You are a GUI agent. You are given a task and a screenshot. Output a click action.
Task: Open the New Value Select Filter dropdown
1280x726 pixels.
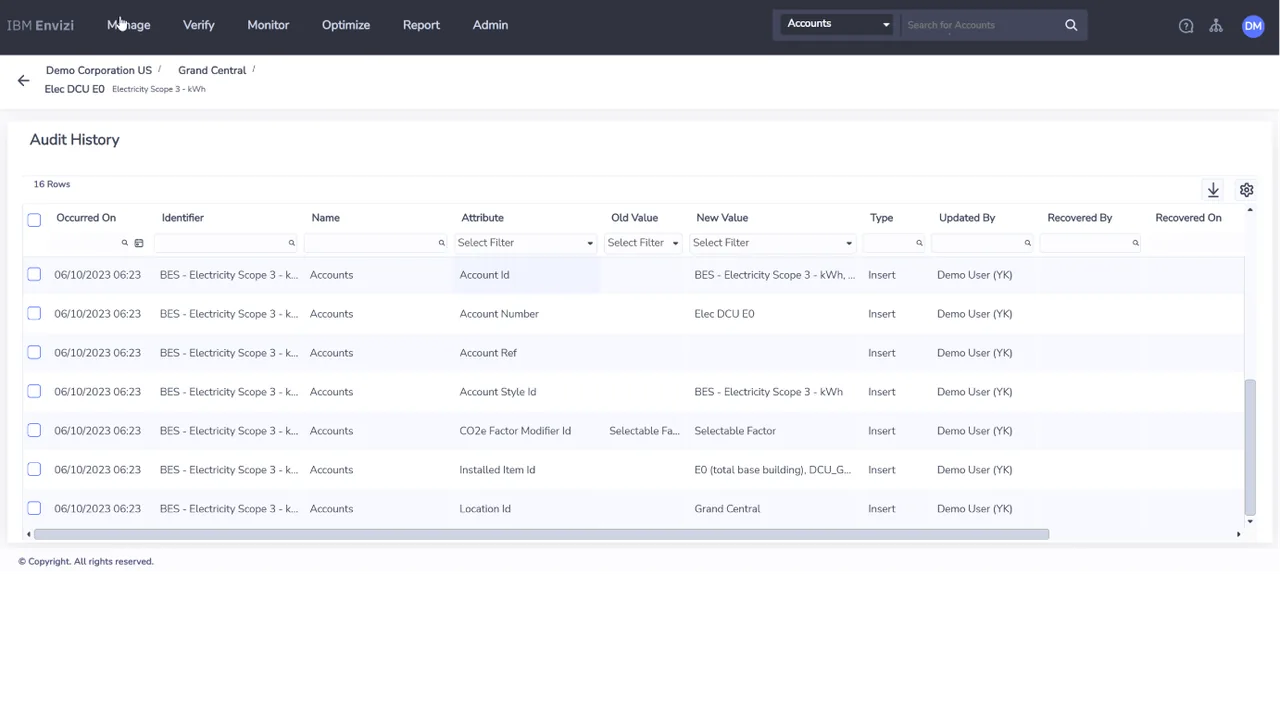click(772, 243)
